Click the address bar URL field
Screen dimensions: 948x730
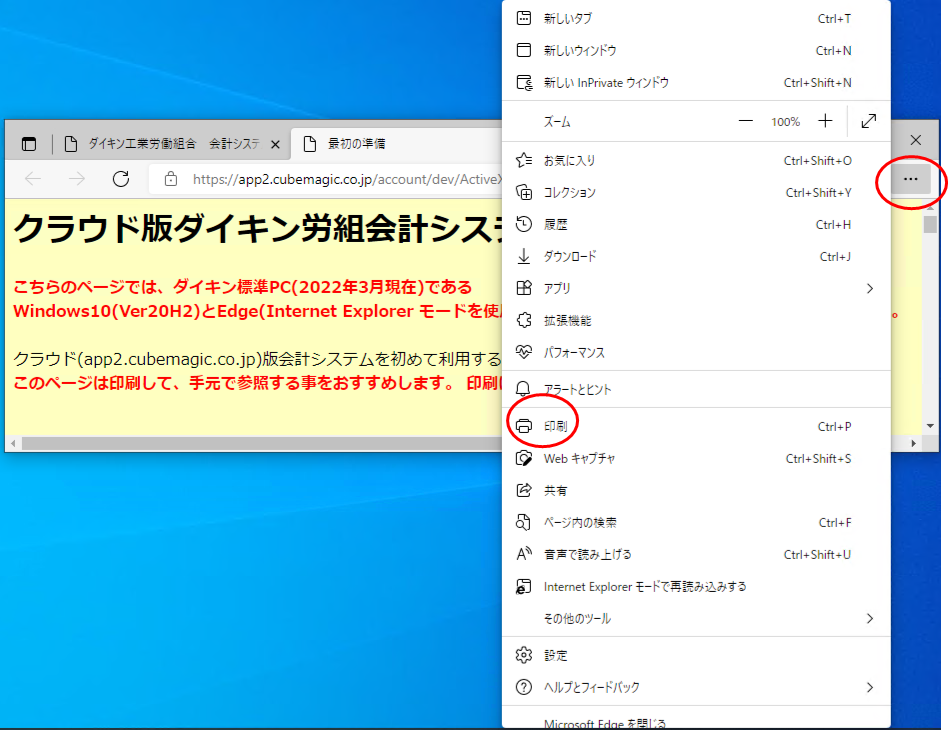point(340,179)
